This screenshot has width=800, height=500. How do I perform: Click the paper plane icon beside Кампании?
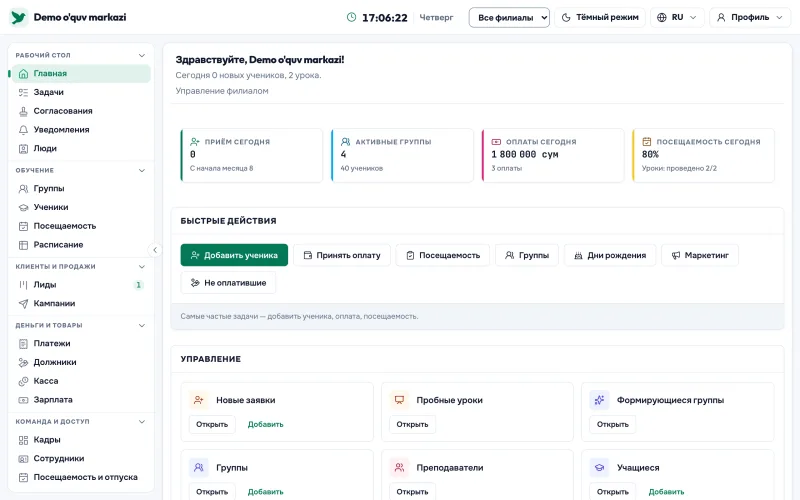coord(23,304)
